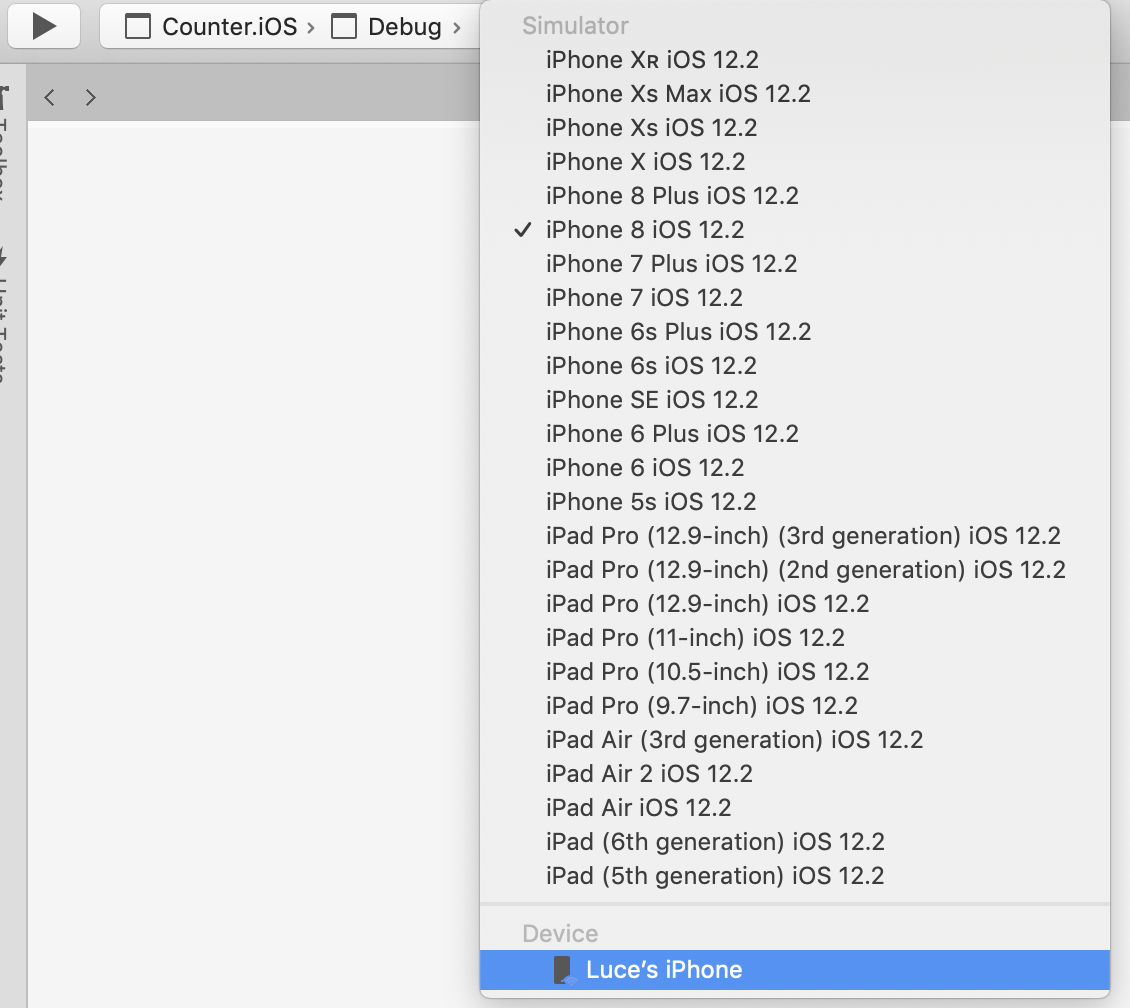Choose iPad Pro (11-inch) iOS 12.2
The image size is (1130, 1008).
795,638
